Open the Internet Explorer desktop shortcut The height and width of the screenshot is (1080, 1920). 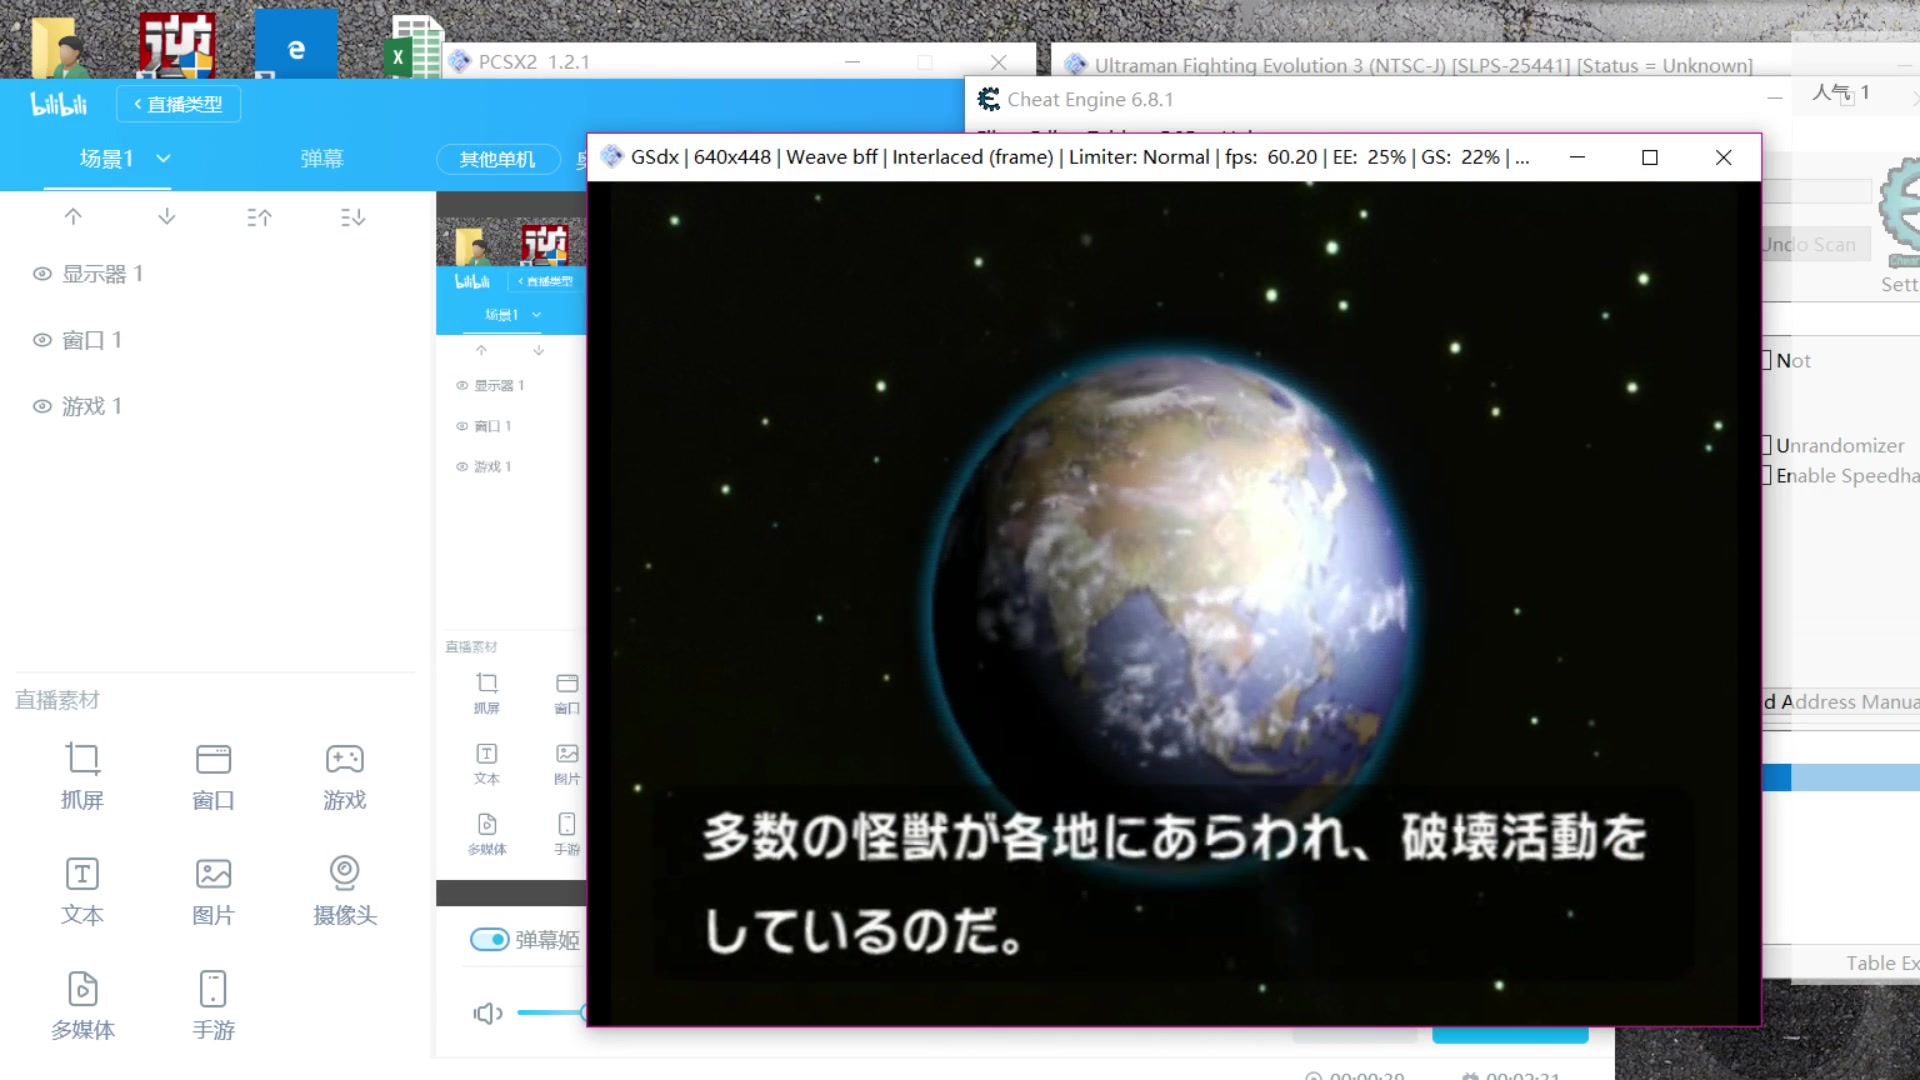click(296, 45)
